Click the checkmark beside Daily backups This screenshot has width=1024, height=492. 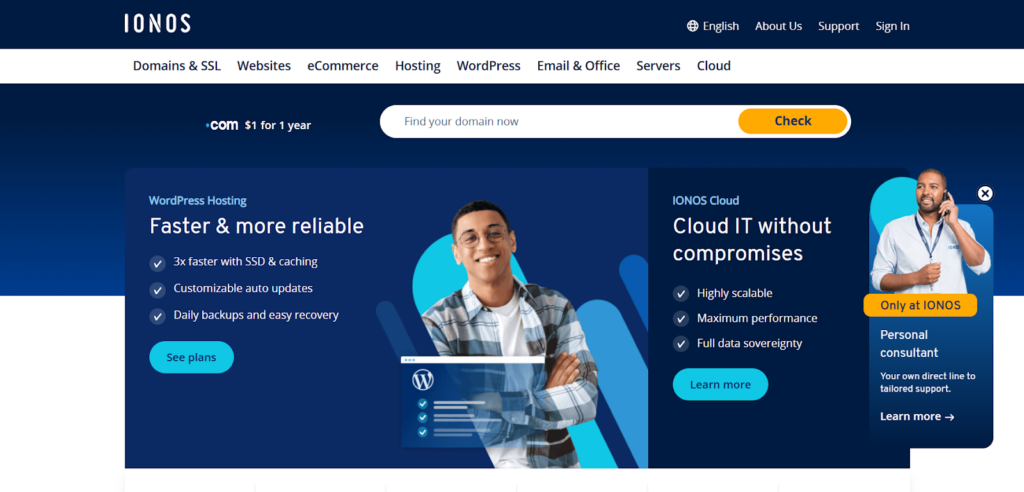157,317
